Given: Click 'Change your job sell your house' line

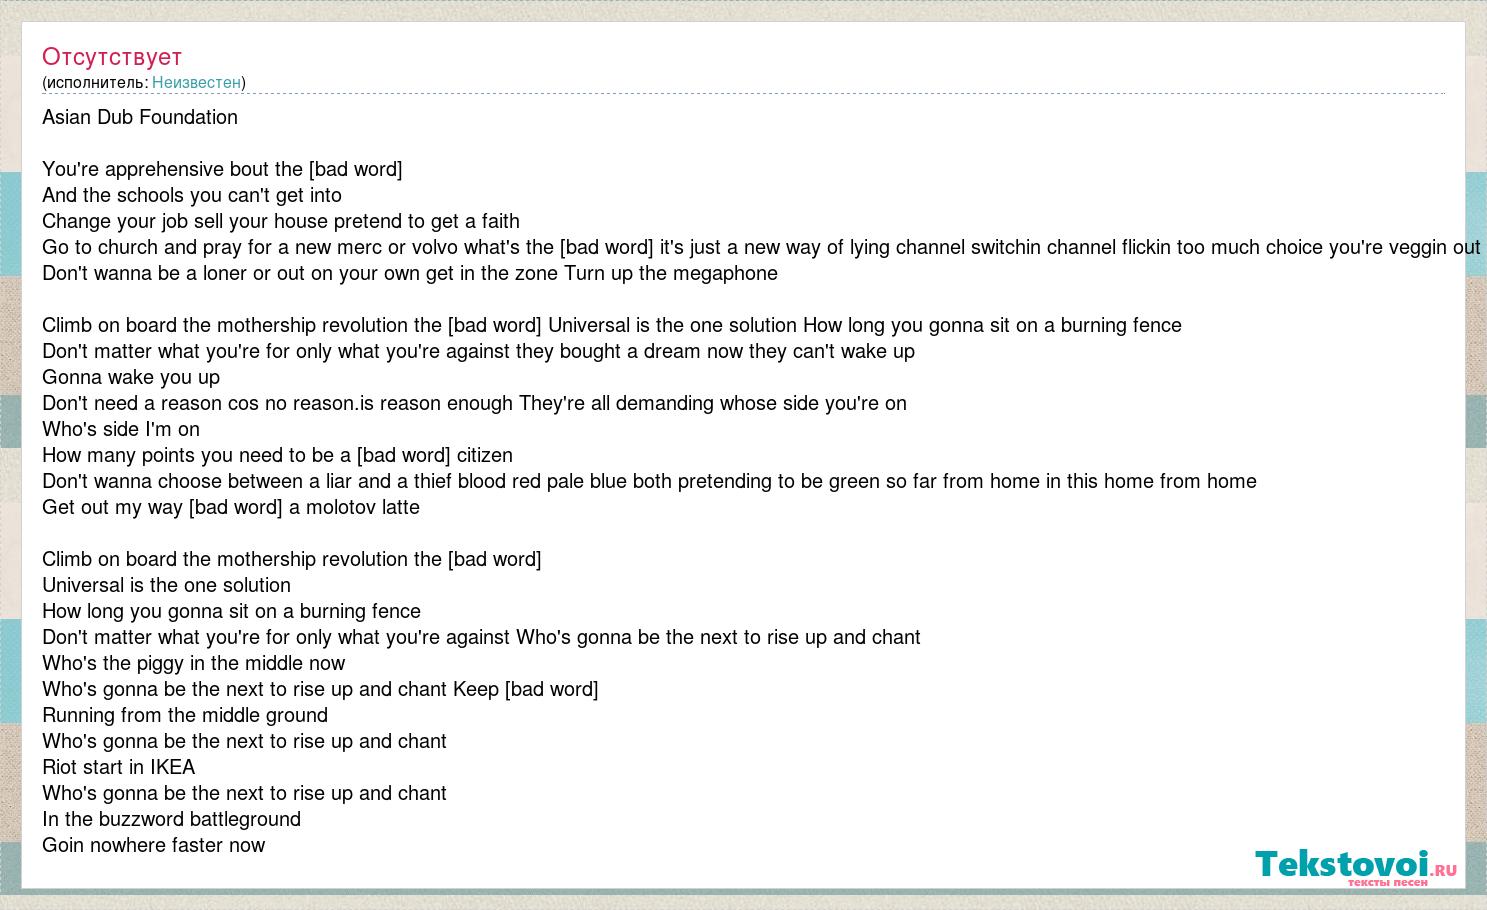Looking at the screenshot, I should [x=281, y=221].
